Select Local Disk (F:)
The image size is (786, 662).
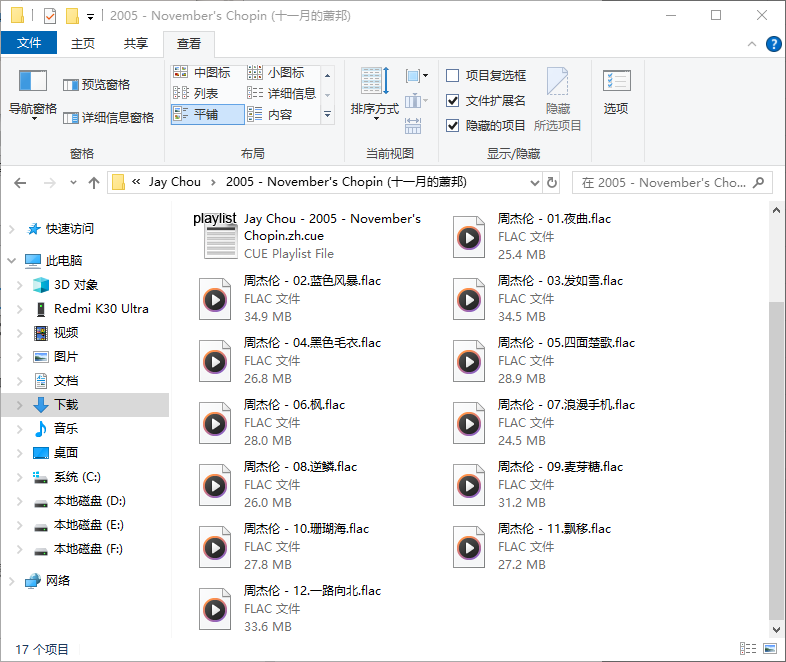[x=88, y=549]
